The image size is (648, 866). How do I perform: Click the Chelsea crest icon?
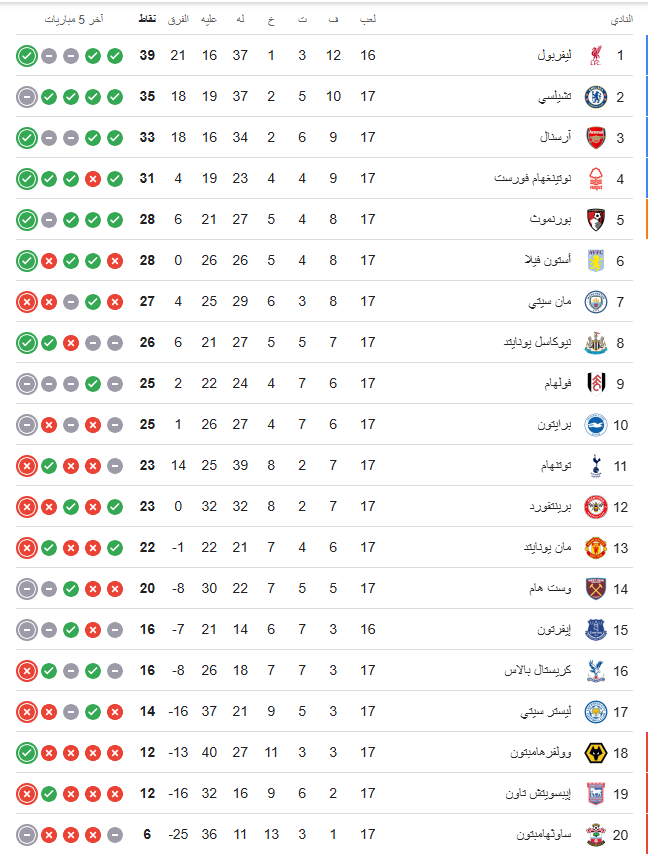pos(595,97)
